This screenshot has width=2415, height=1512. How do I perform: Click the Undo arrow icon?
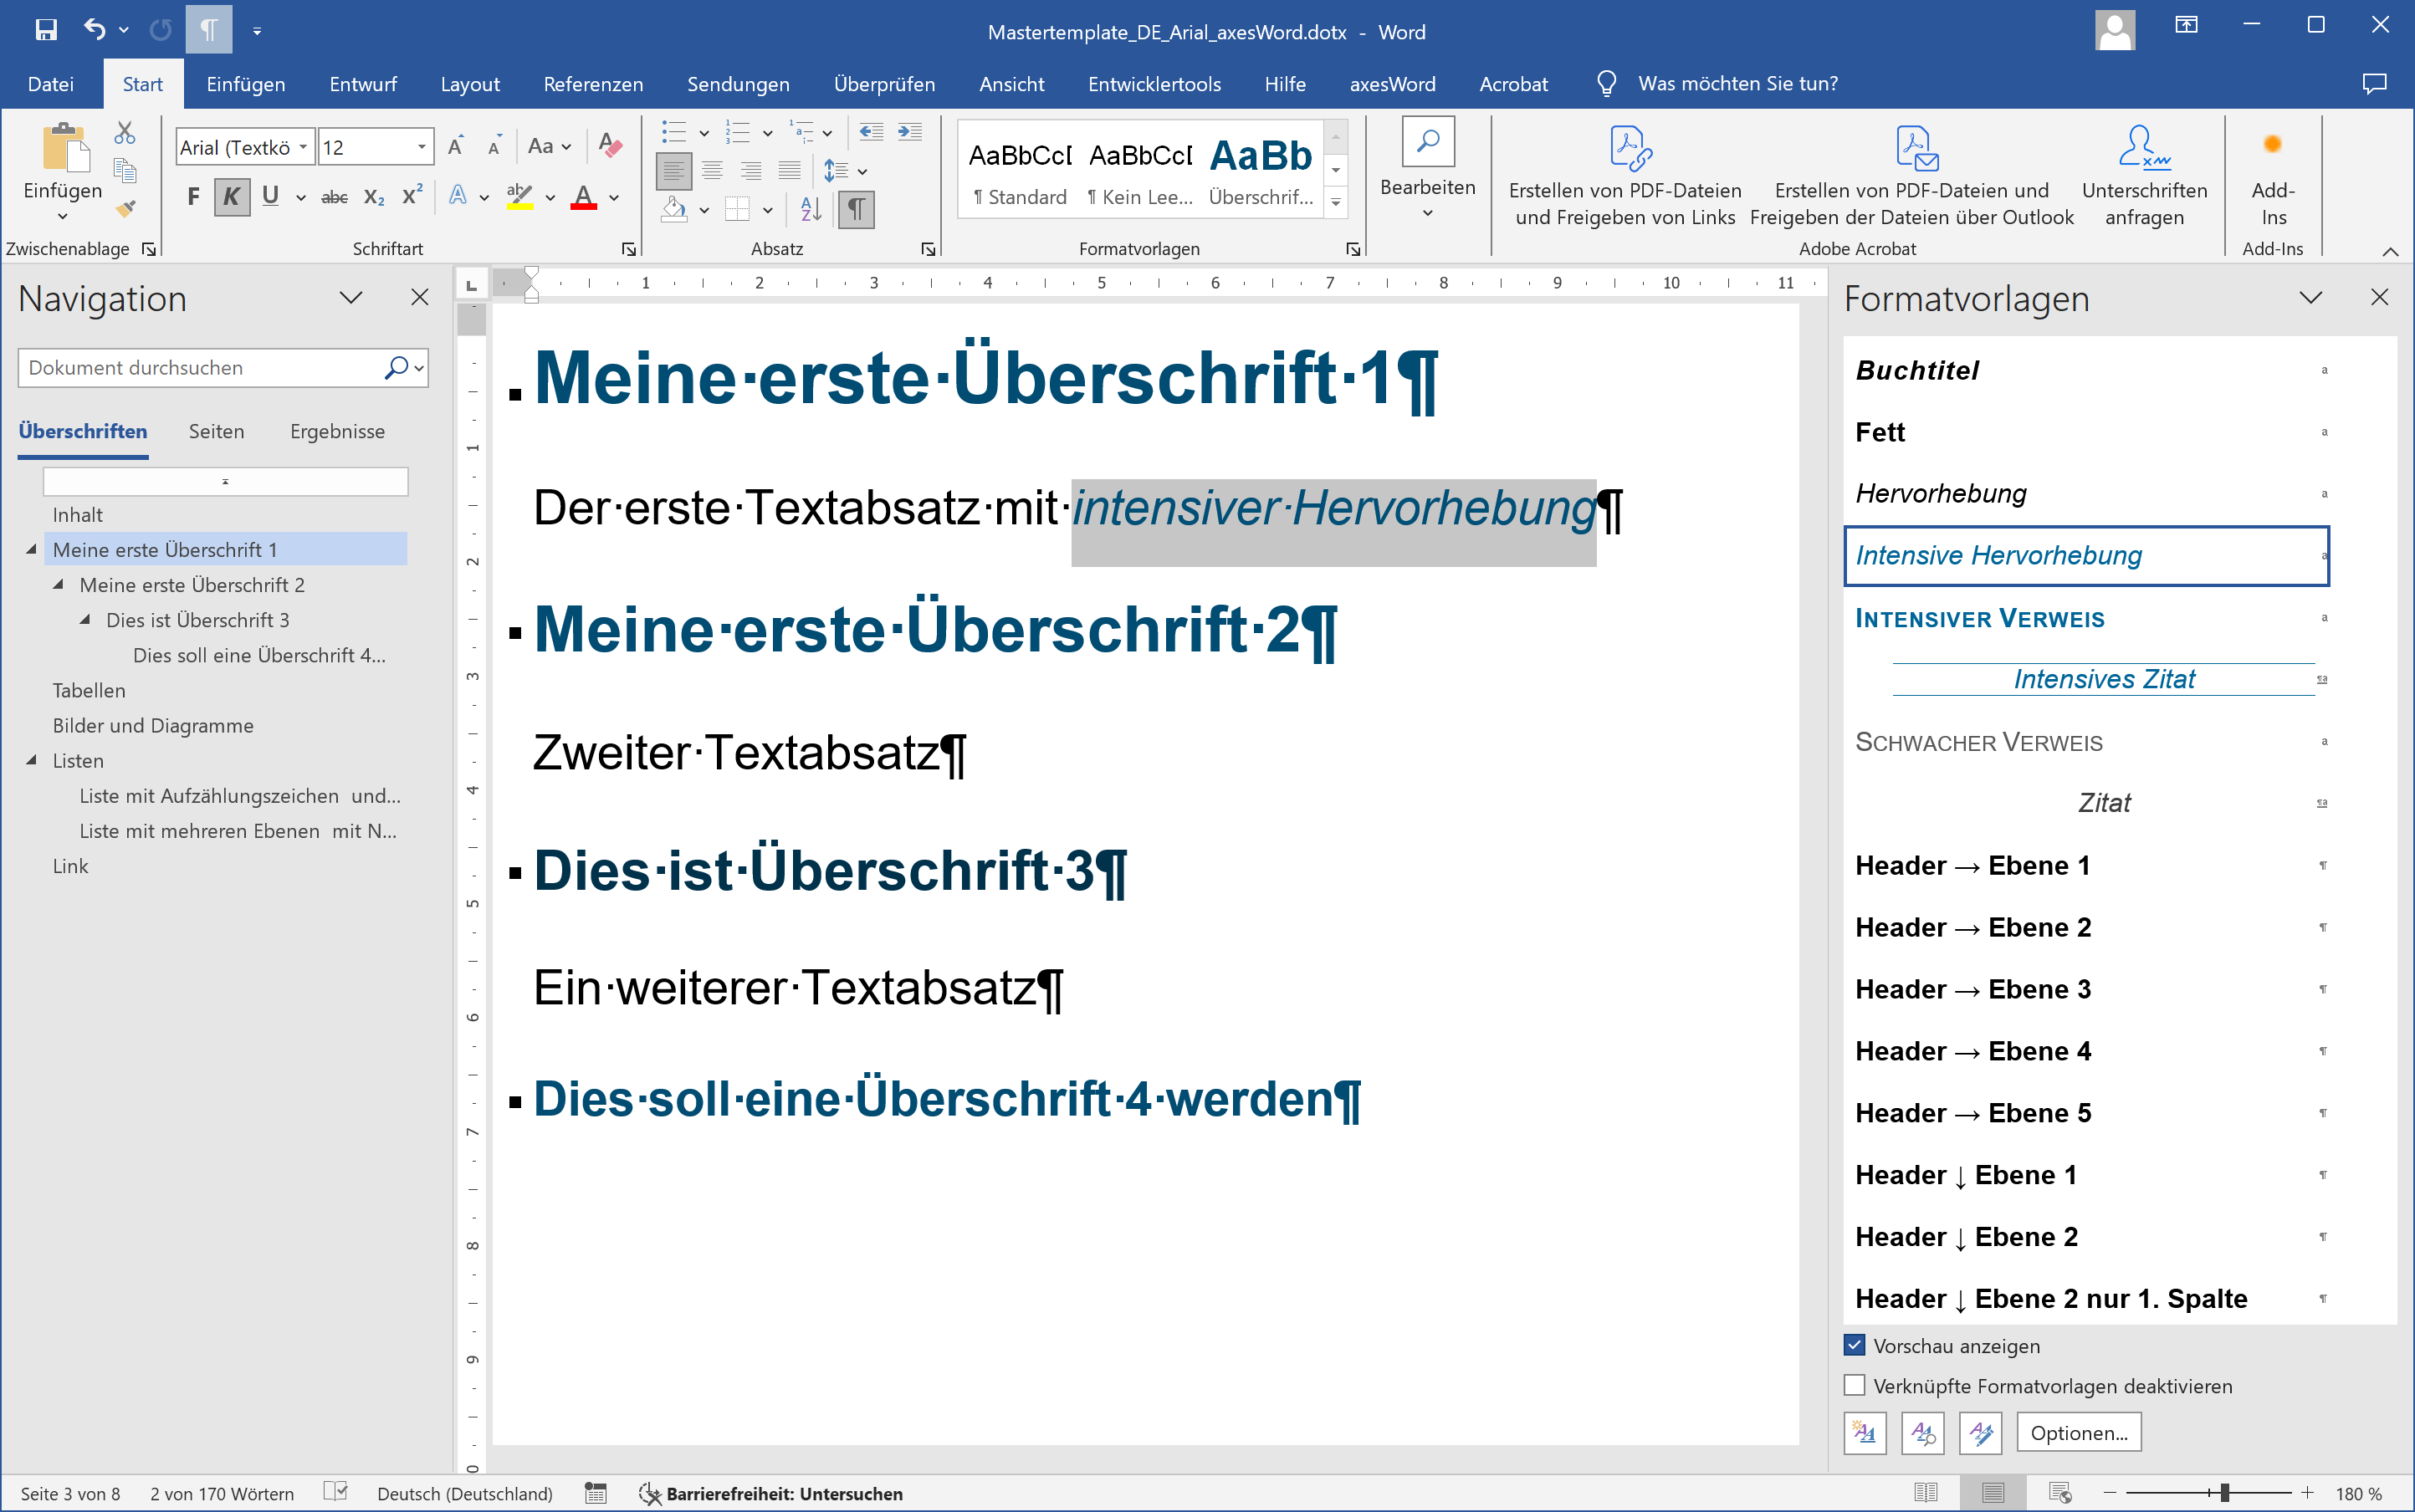(94, 30)
